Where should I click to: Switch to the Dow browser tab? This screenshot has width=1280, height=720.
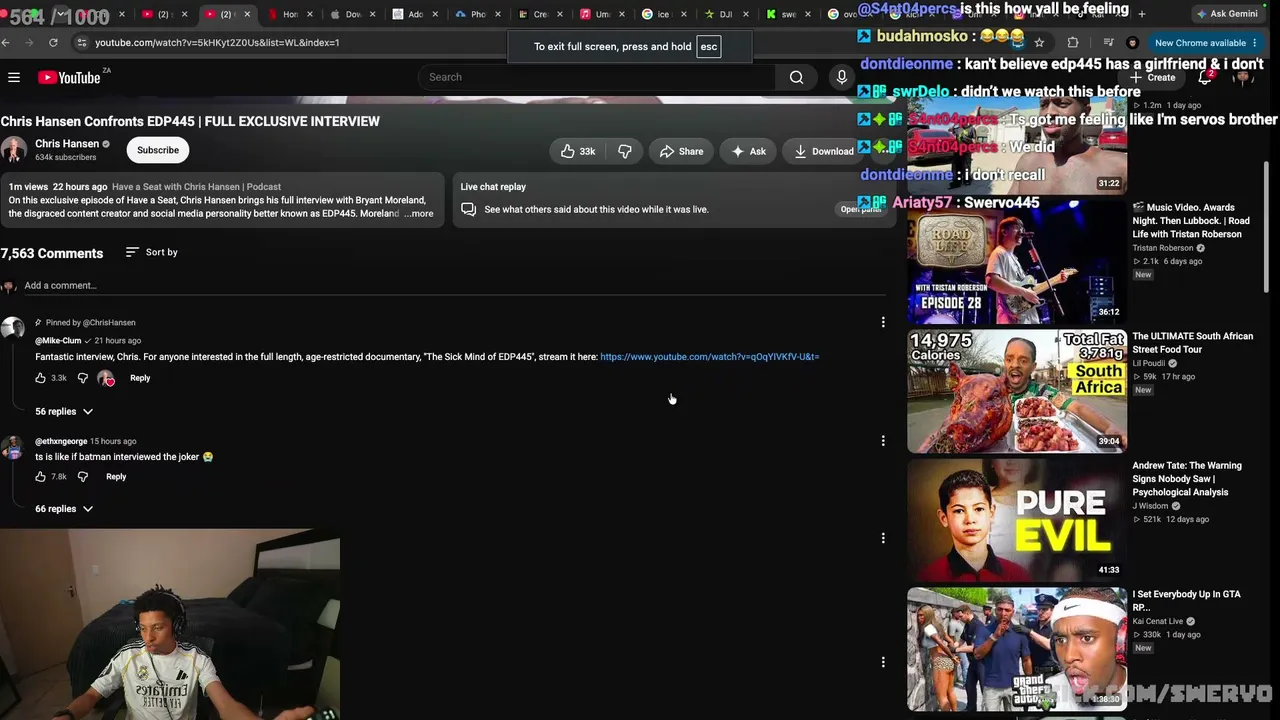tap(353, 14)
